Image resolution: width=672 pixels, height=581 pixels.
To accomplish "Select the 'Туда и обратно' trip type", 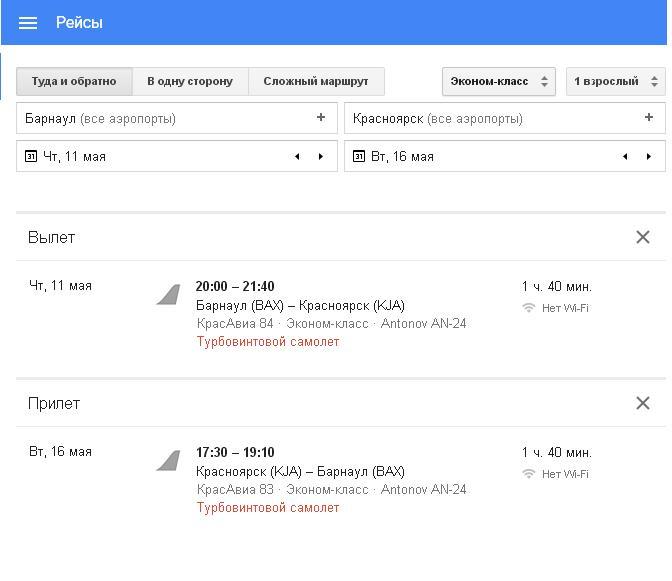I will [x=74, y=81].
